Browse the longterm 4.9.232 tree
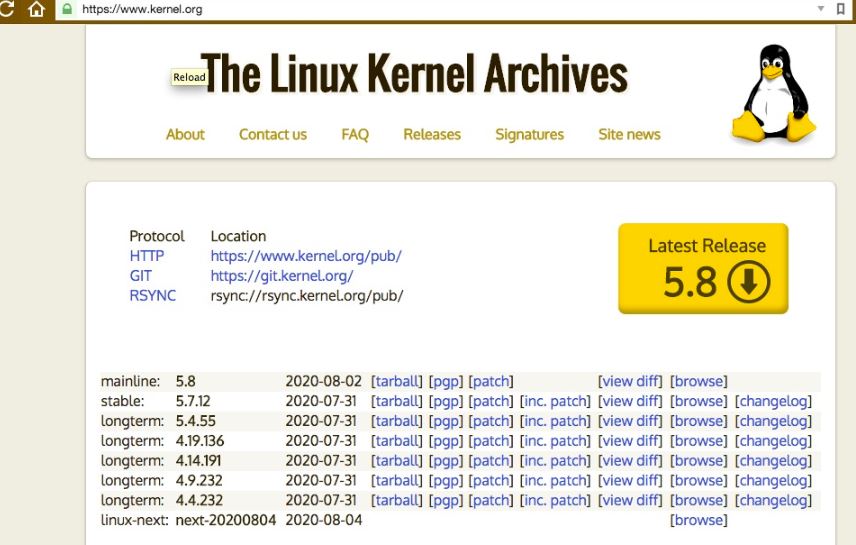This screenshot has width=856, height=545. coord(699,481)
